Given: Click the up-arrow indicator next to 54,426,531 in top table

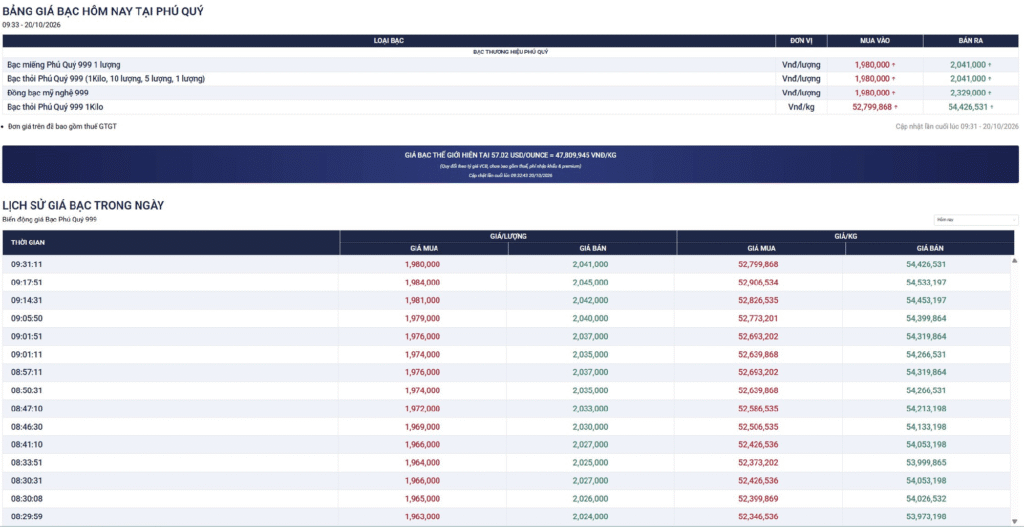Looking at the screenshot, I should click(992, 107).
